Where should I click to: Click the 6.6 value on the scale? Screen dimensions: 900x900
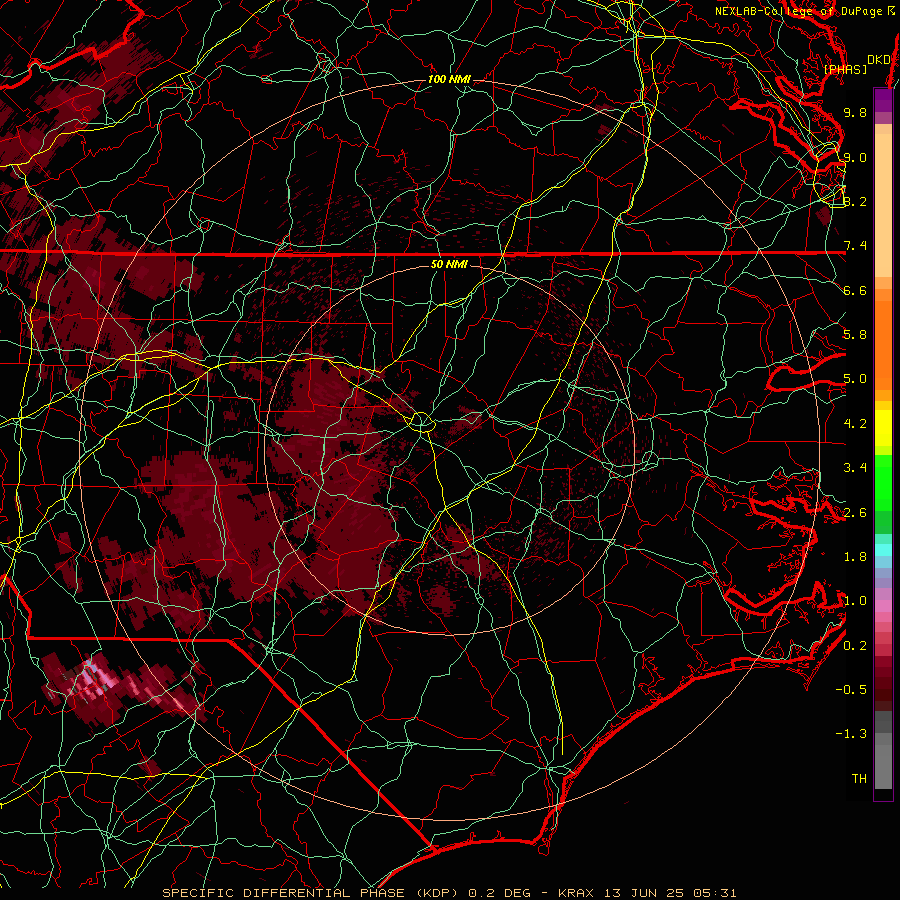pos(855,290)
